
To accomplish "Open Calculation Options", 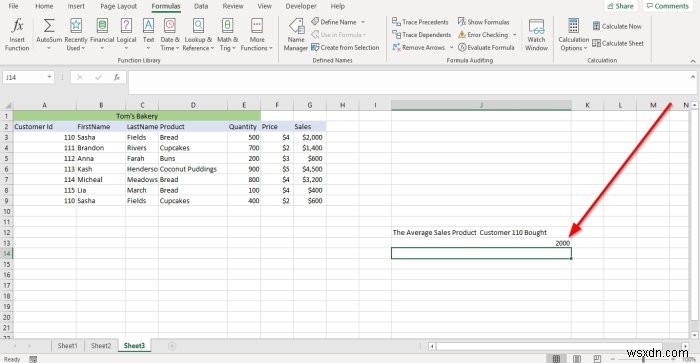I will pyautogui.click(x=574, y=35).
